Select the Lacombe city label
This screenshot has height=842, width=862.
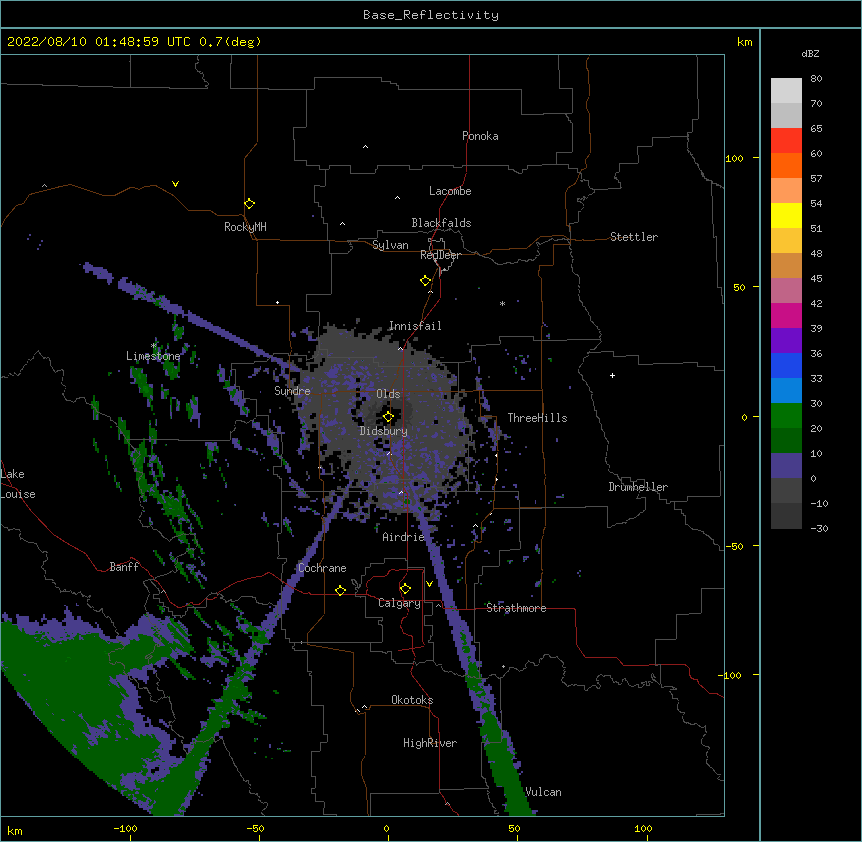[450, 191]
